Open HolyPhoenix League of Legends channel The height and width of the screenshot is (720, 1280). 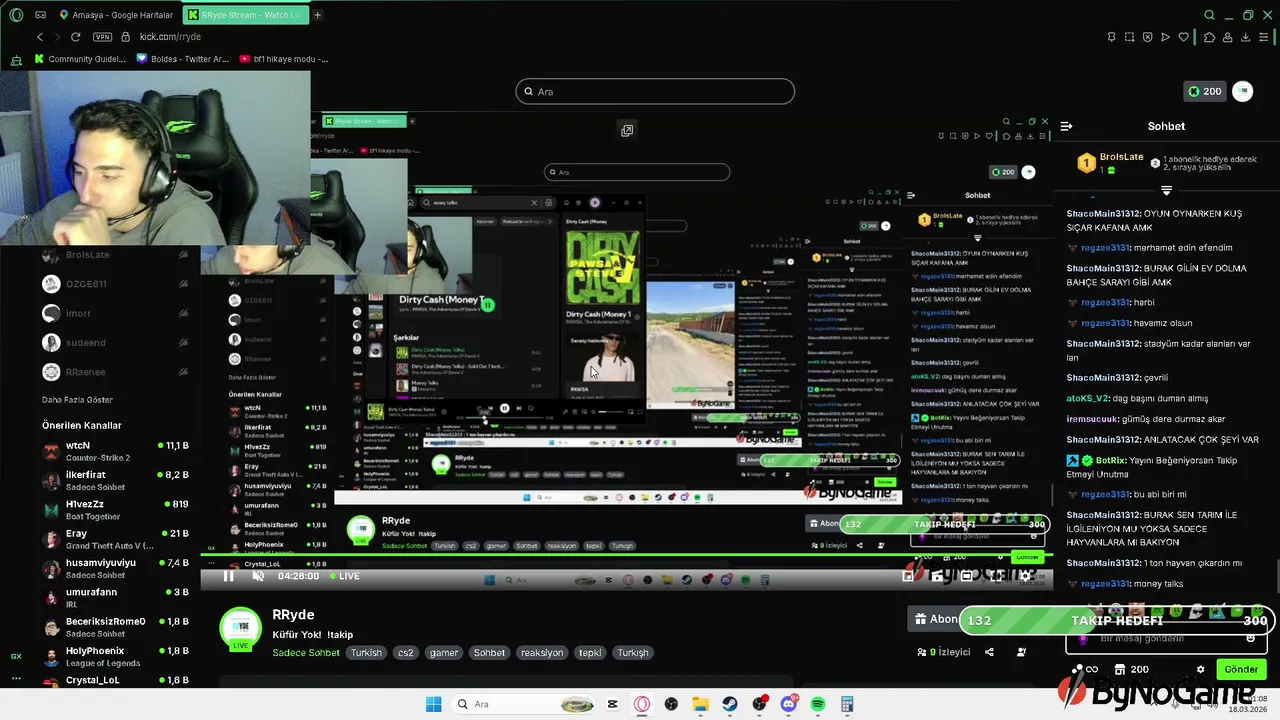115,656
